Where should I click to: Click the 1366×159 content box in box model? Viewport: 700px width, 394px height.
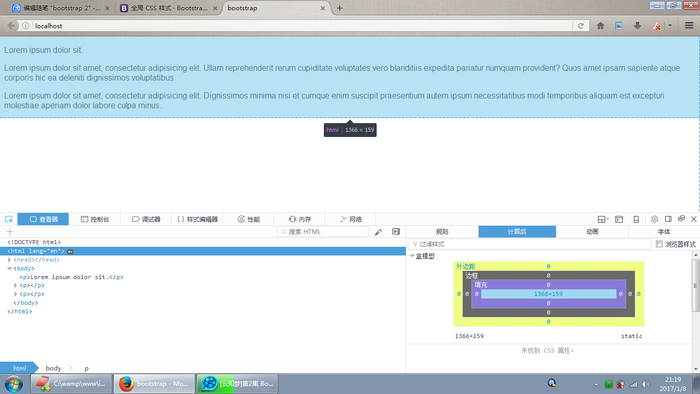(548, 294)
